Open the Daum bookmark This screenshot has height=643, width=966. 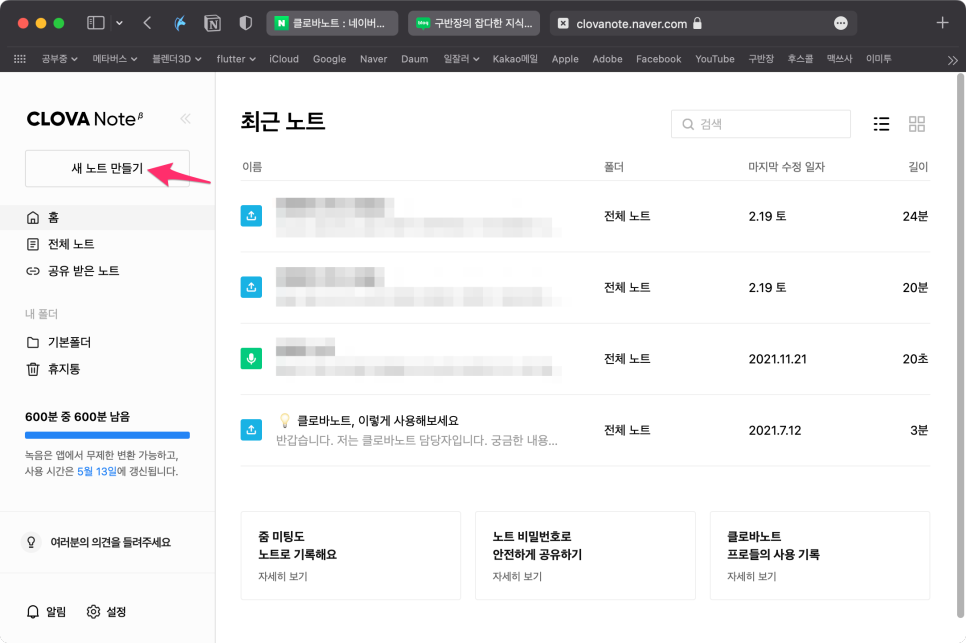tap(415, 59)
